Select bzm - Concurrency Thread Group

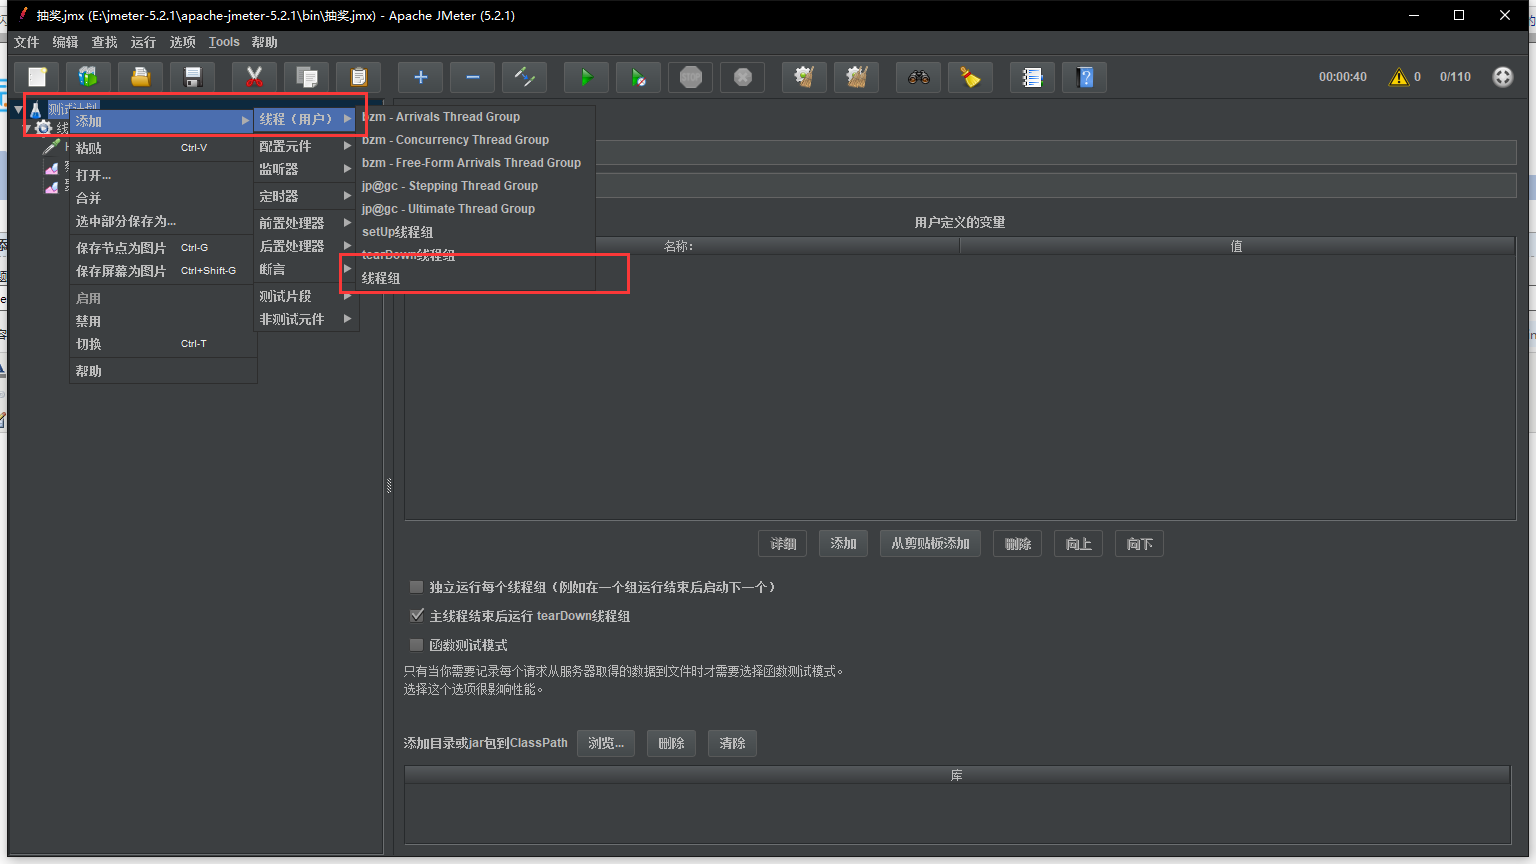click(476, 140)
